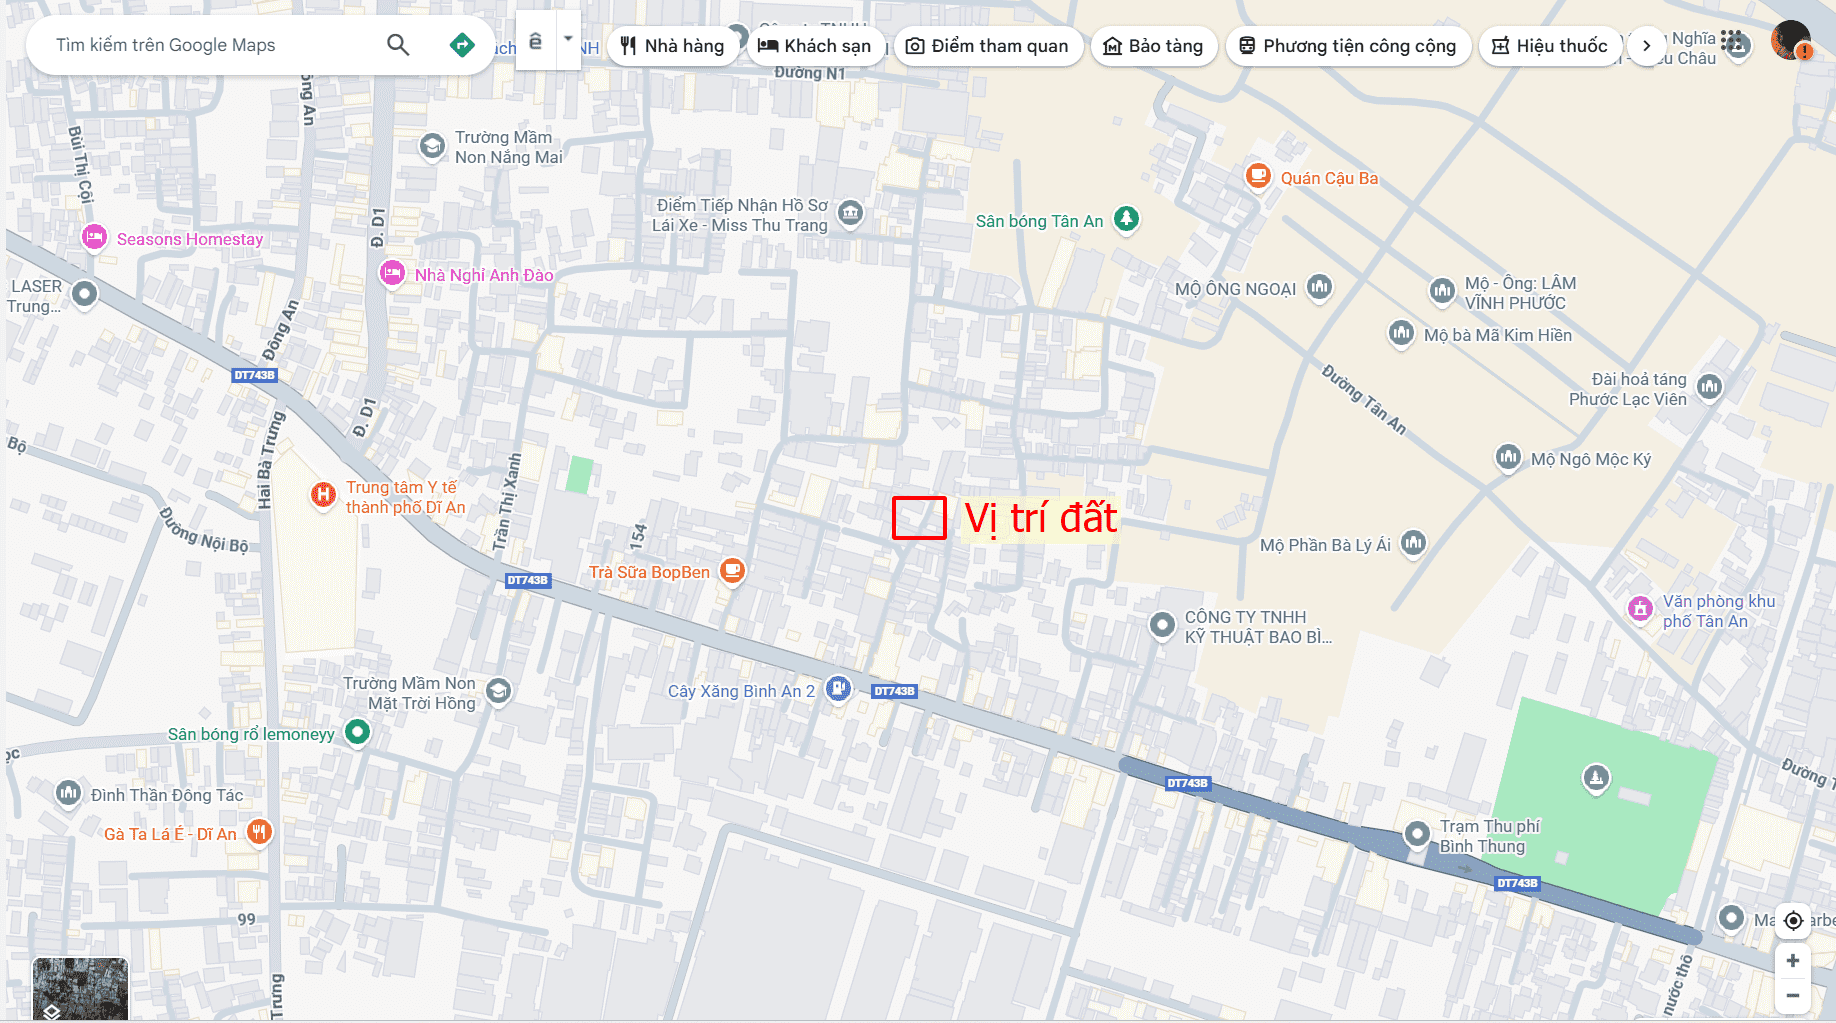Select Phương tiện công cộng chip

click(1347, 46)
